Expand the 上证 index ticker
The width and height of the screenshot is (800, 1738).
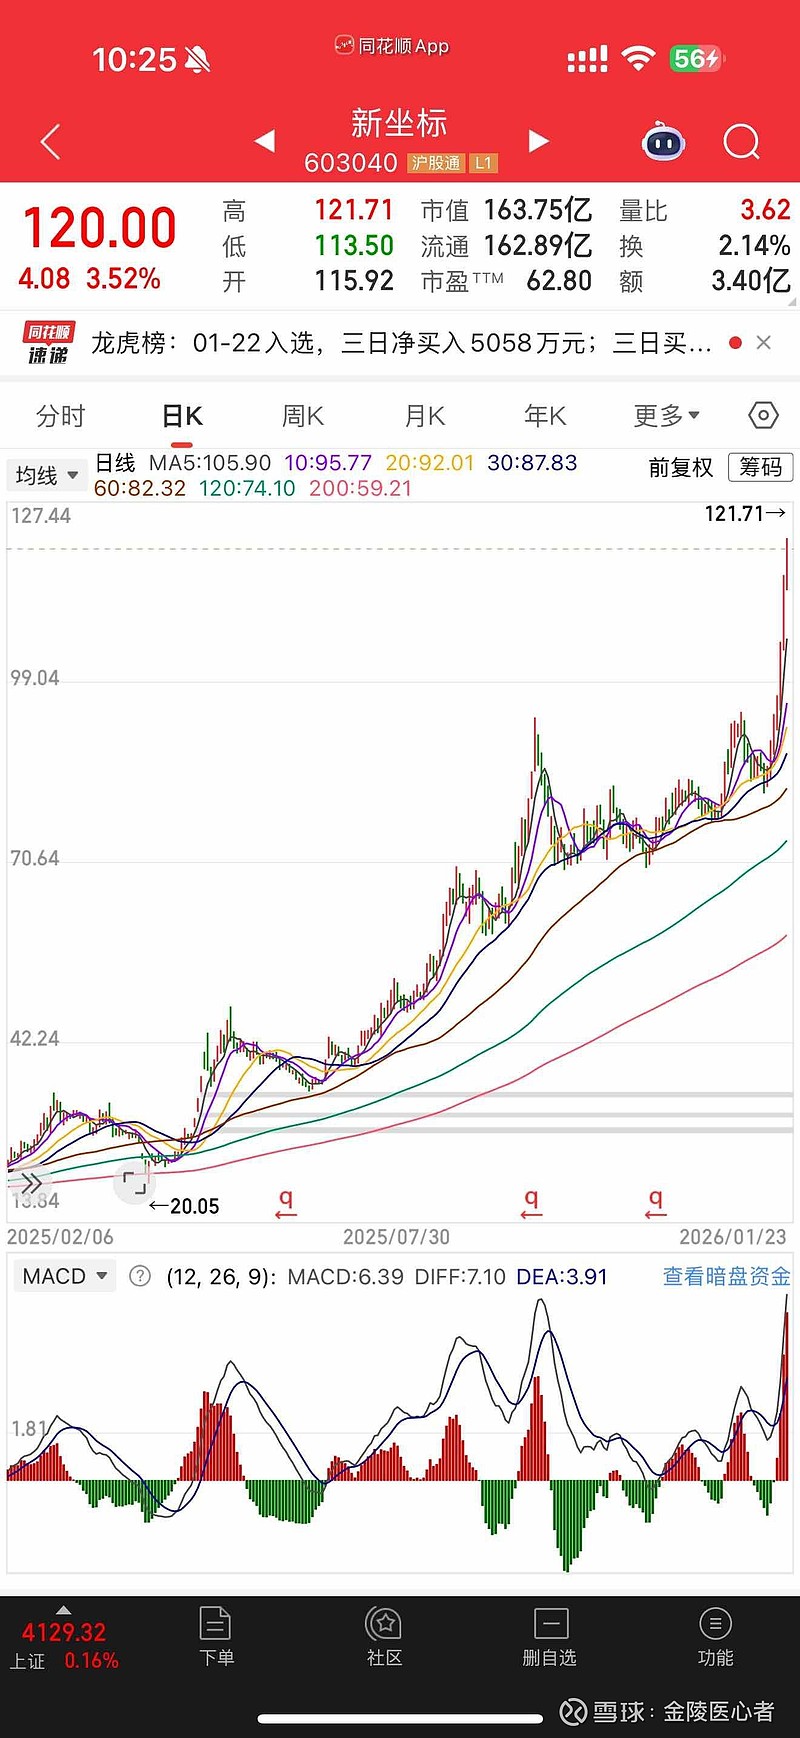pyautogui.click(x=64, y=1640)
